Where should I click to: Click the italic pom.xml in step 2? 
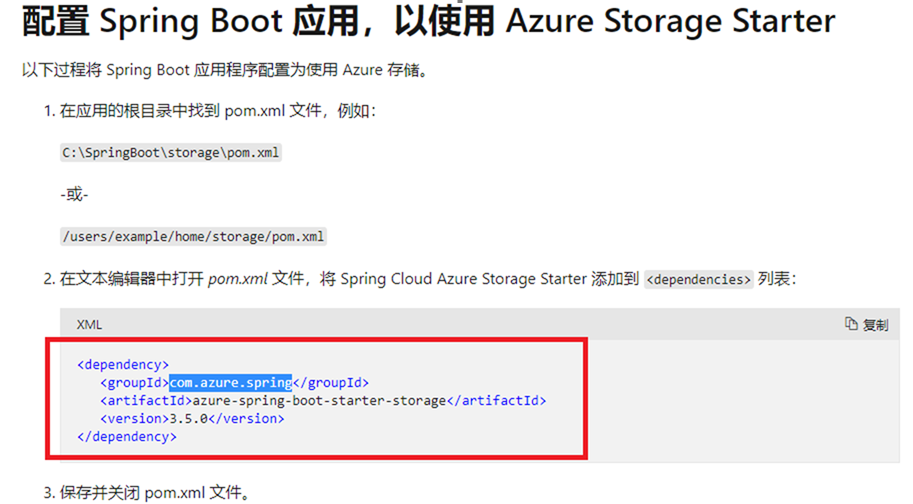coord(238,279)
